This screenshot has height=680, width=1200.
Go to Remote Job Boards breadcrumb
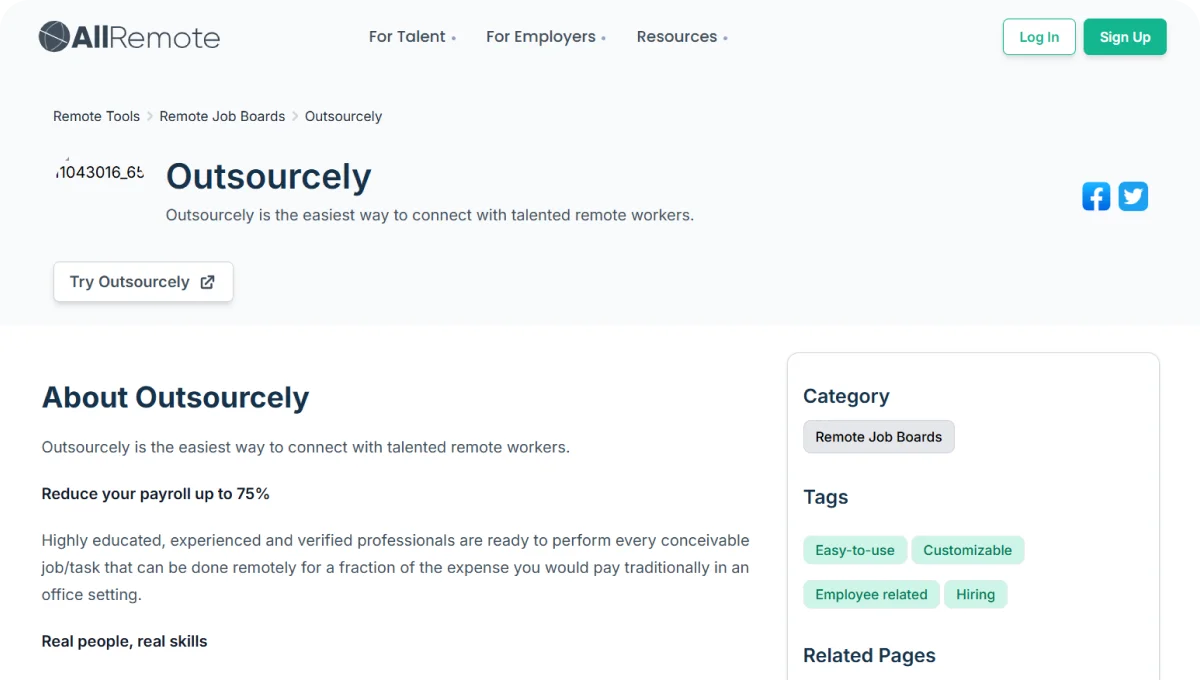(222, 116)
